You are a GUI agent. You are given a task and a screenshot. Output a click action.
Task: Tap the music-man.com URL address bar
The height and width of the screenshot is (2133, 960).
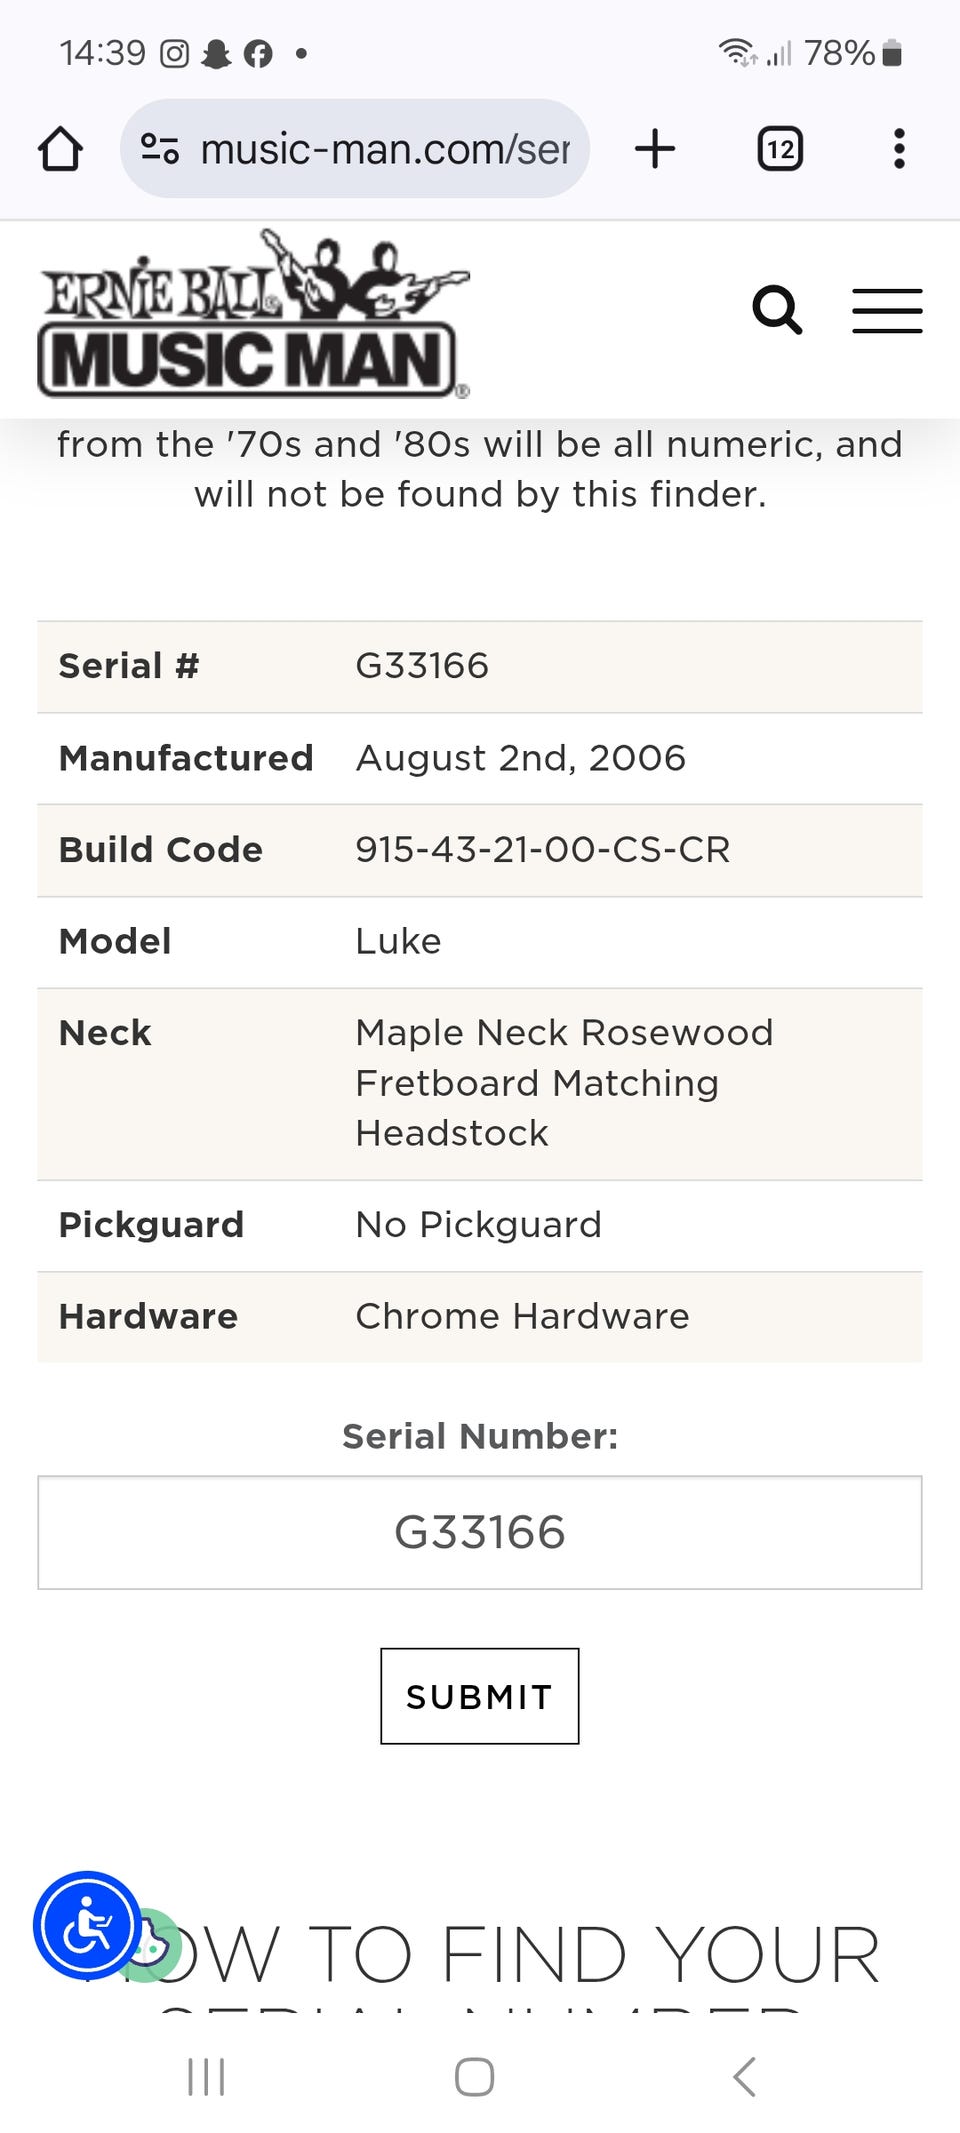pyautogui.click(x=385, y=149)
